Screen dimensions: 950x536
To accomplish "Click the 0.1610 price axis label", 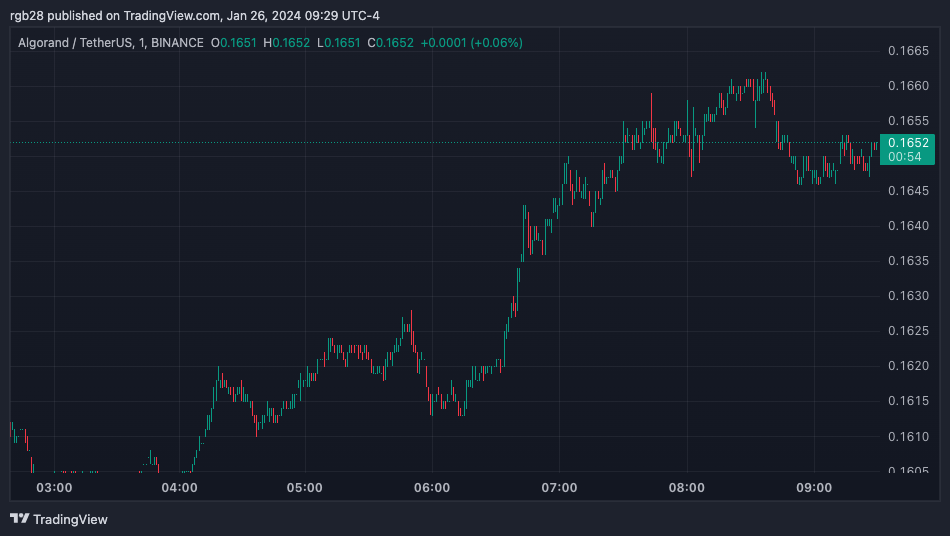I will (x=908, y=436).
